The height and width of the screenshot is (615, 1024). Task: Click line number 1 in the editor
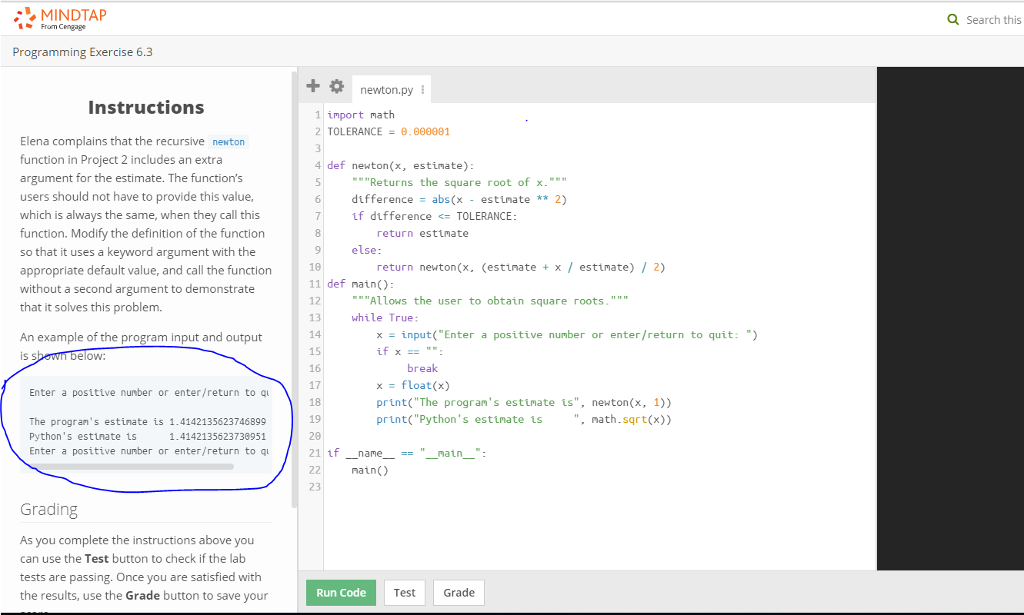pyautogui.click(x=316, y=114)
